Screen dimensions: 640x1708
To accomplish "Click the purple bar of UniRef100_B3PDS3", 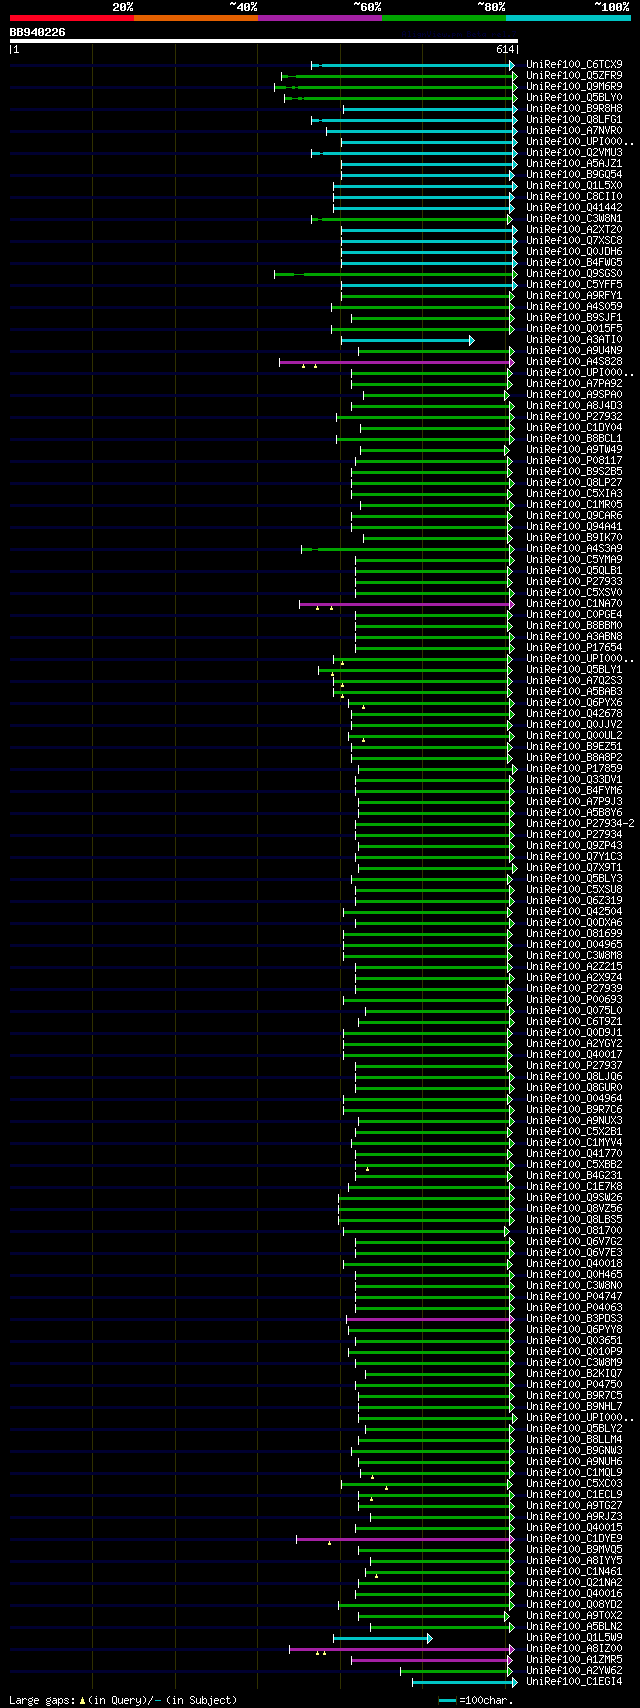I will point(430,1319).
